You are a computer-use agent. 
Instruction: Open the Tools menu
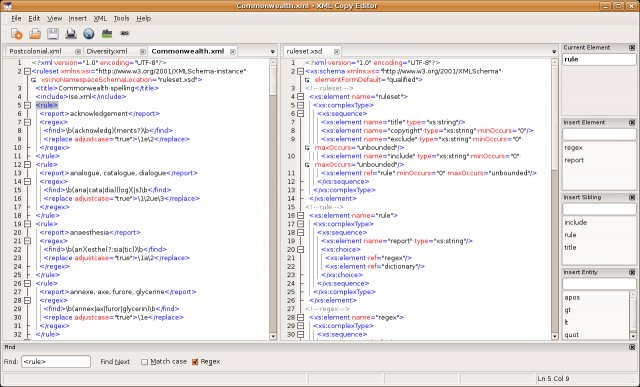click(x=121, y=18)
